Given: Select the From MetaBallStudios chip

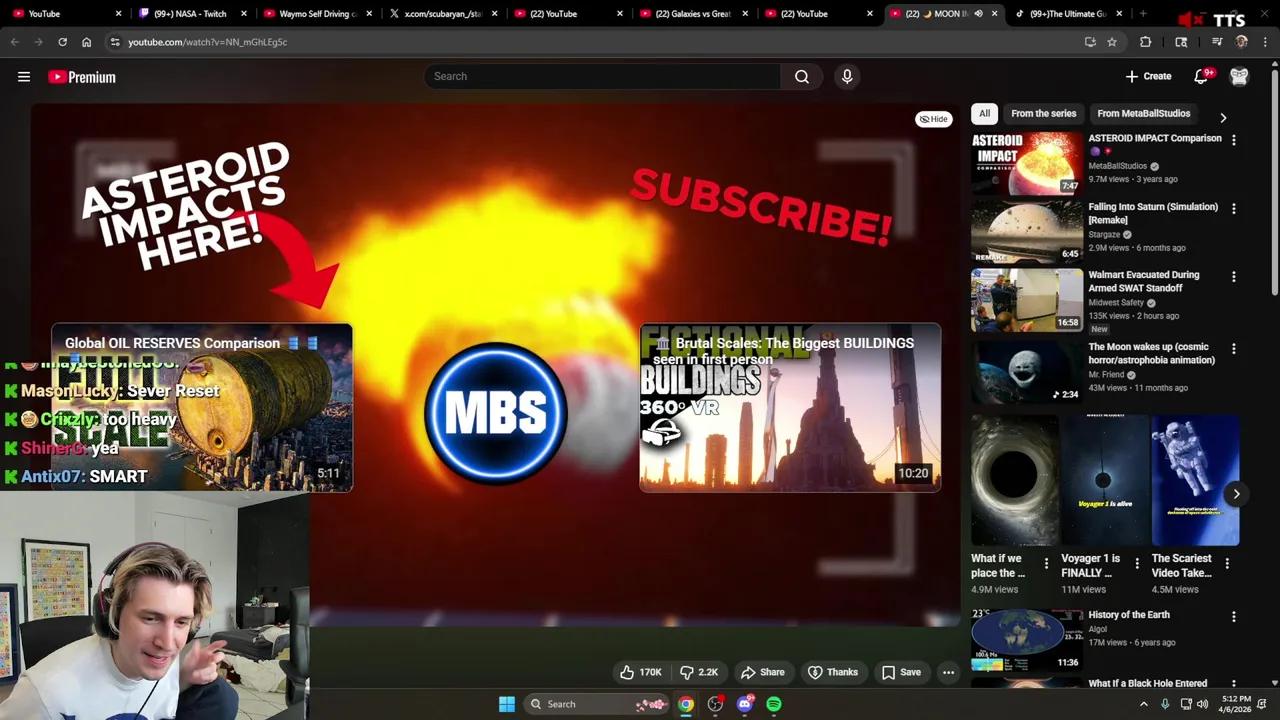Looking at the screenshot, I should (x=1143, y=114).
